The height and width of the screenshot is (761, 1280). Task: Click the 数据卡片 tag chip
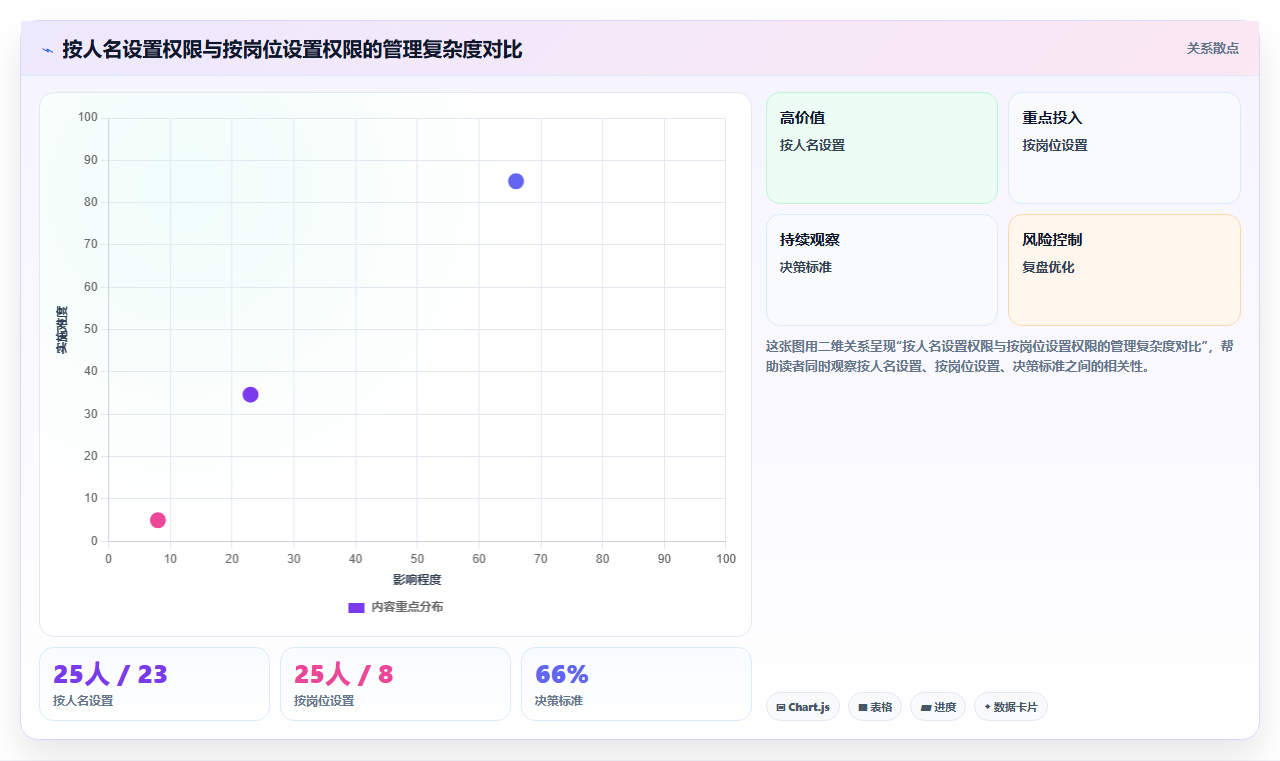[x=1011, y=707]
